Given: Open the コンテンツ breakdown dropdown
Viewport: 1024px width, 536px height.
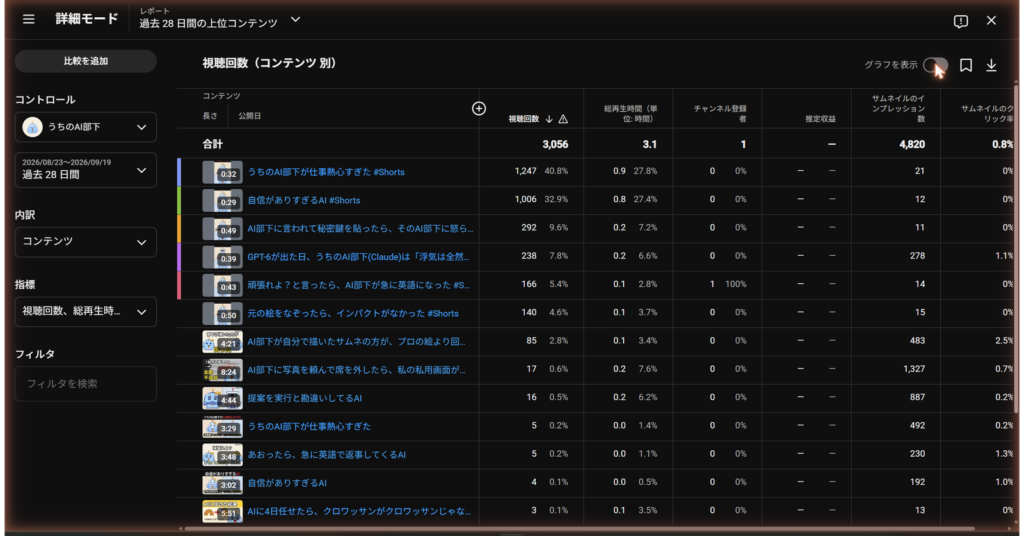Looking at the screenshot, I should (86, 242).
